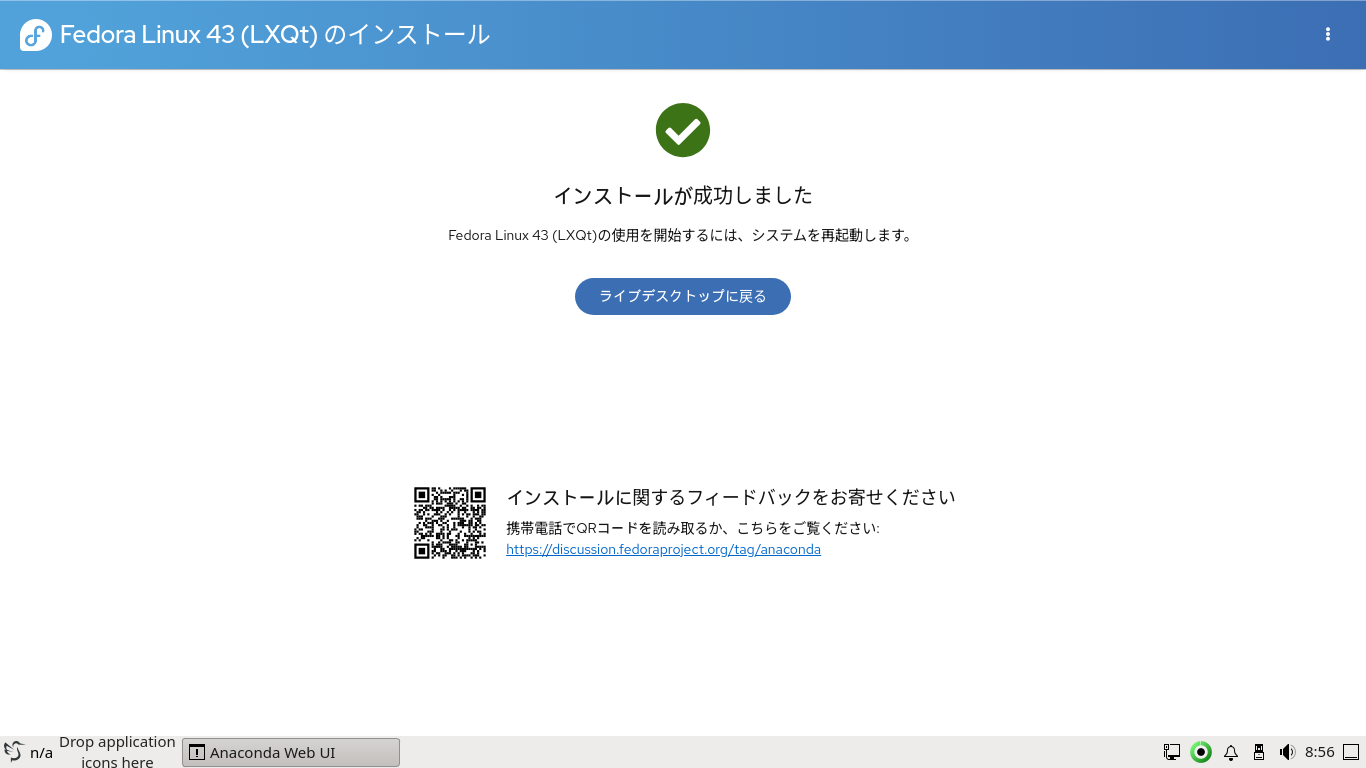Click the heading インストールが成功しました
This screenshot has height=768, width=1366.
coord(683,195)
